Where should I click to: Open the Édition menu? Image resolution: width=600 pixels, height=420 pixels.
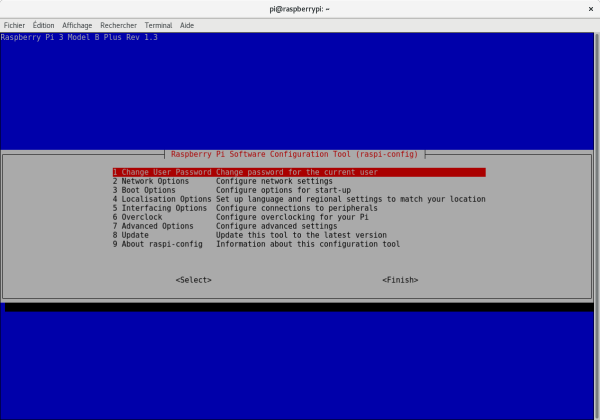click(x=43, y=25)
